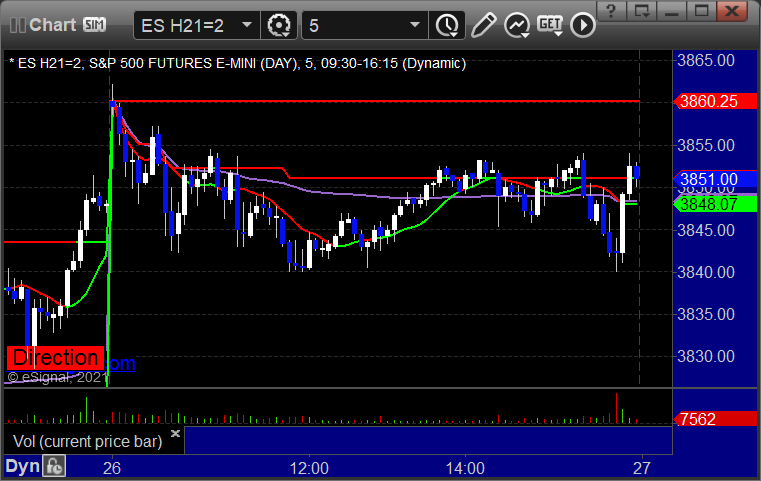Click the 3848.07 green price marker
The width and height of the screenshot is (761, 481).
coord(714,204)
